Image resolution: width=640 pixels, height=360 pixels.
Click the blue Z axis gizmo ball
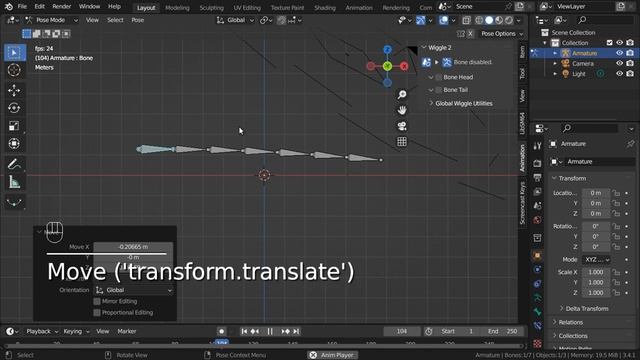coord(387,50)
